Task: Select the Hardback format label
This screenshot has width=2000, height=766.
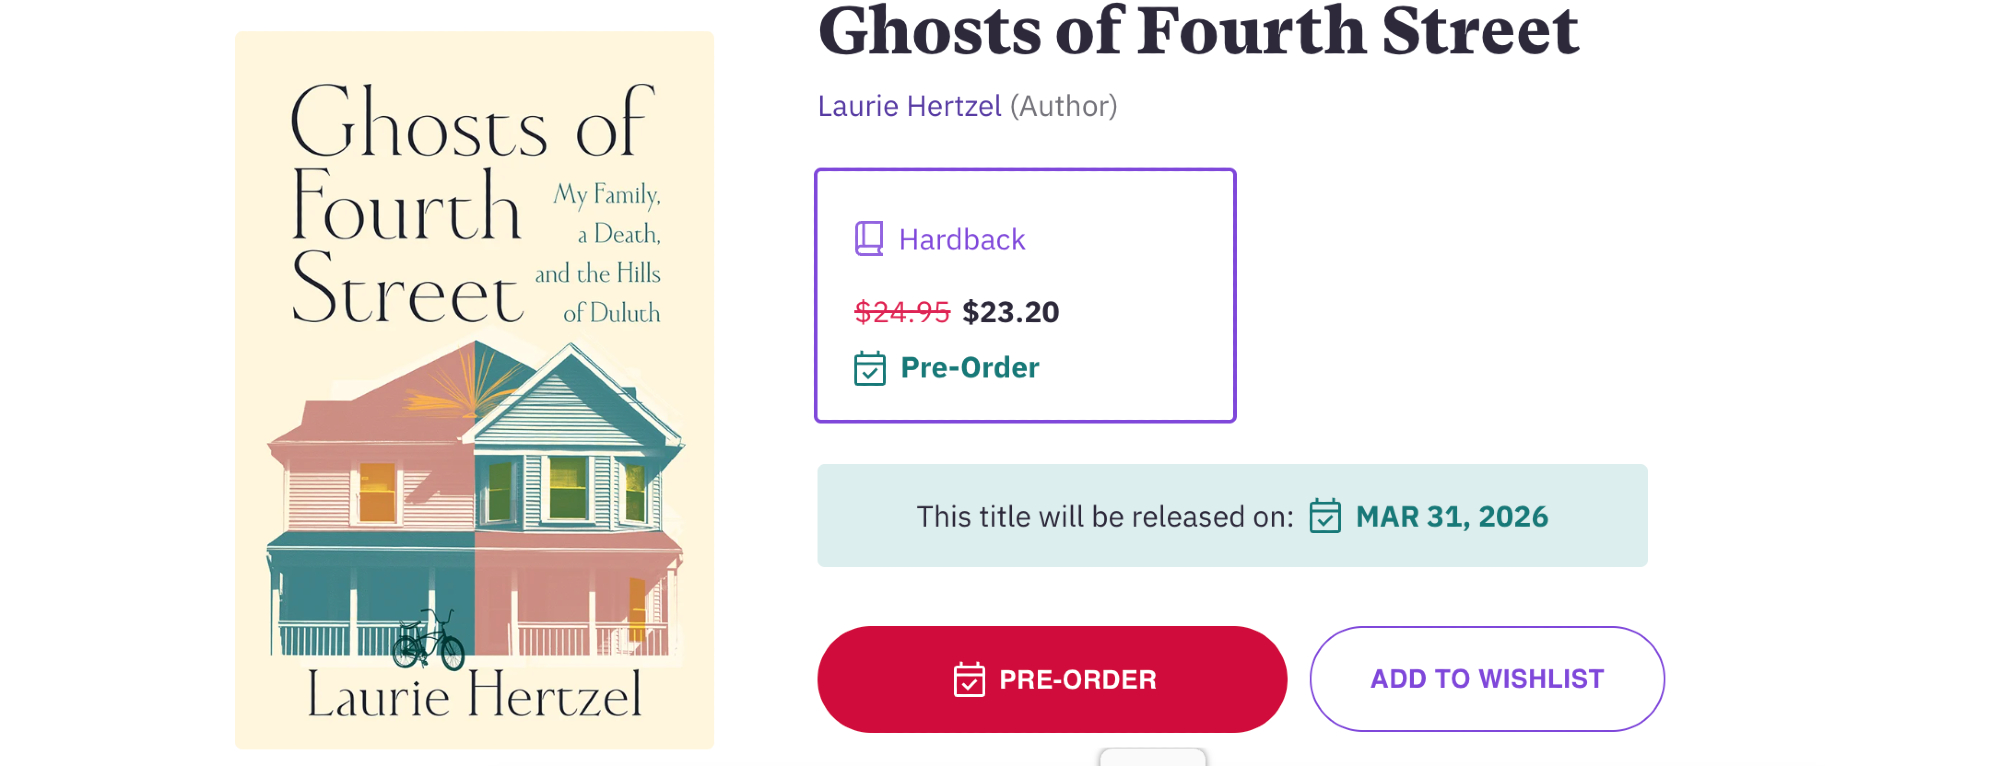Action: coord(962,240)
